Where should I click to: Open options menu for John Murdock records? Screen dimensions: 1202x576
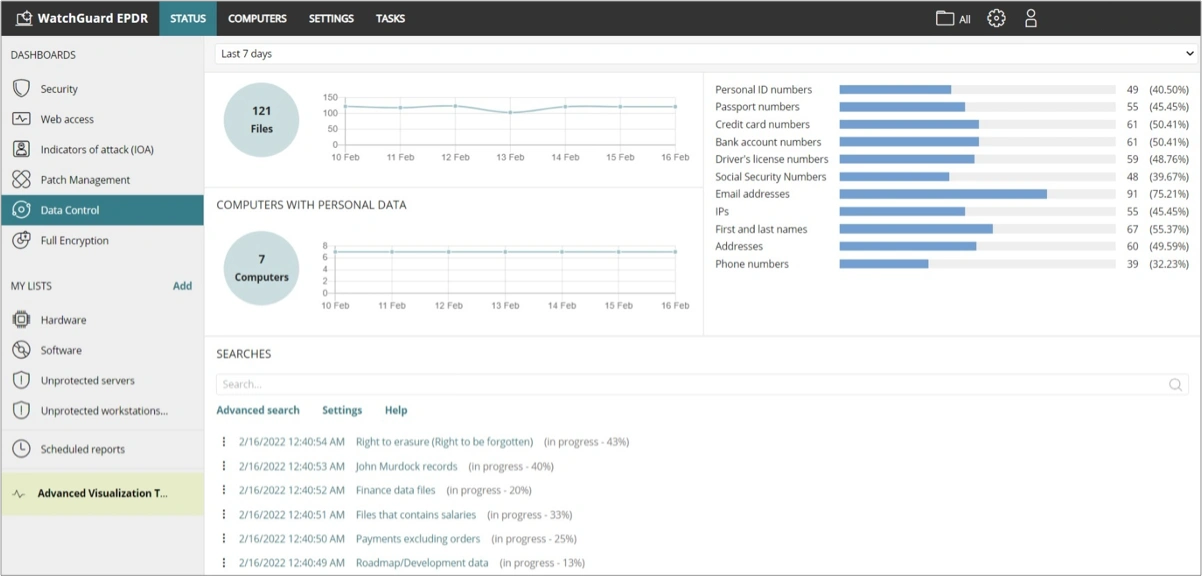pos(224,466)
